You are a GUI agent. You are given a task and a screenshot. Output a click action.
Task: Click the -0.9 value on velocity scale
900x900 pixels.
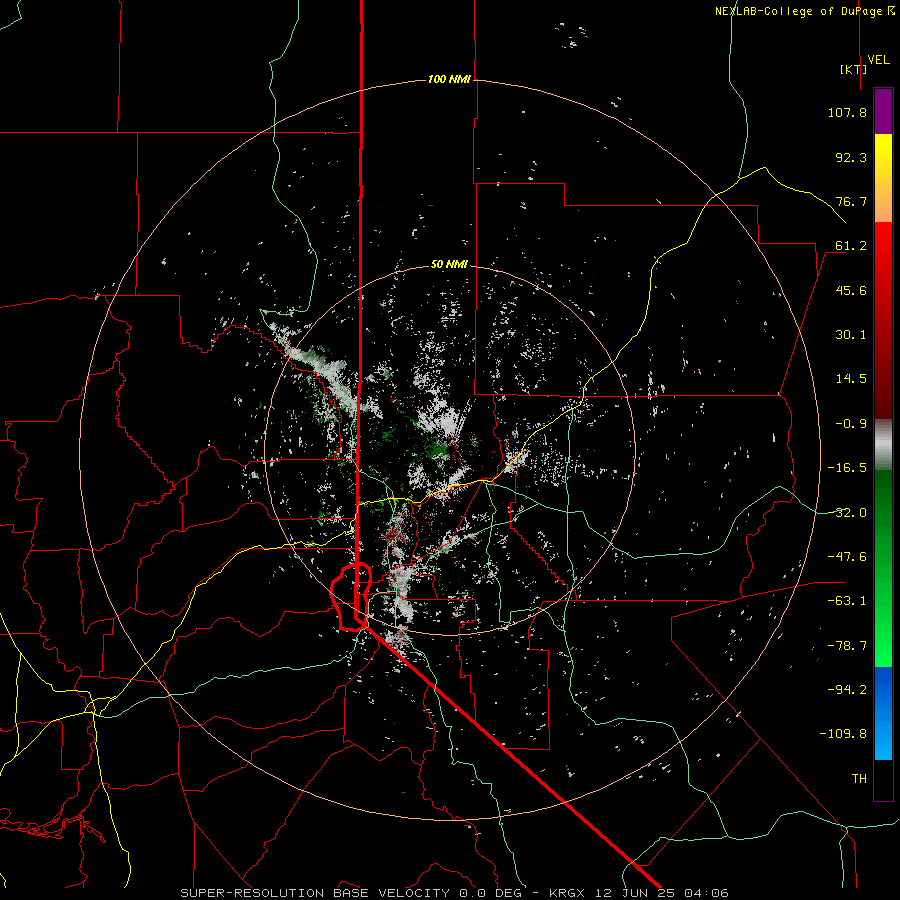click(851, 424)
